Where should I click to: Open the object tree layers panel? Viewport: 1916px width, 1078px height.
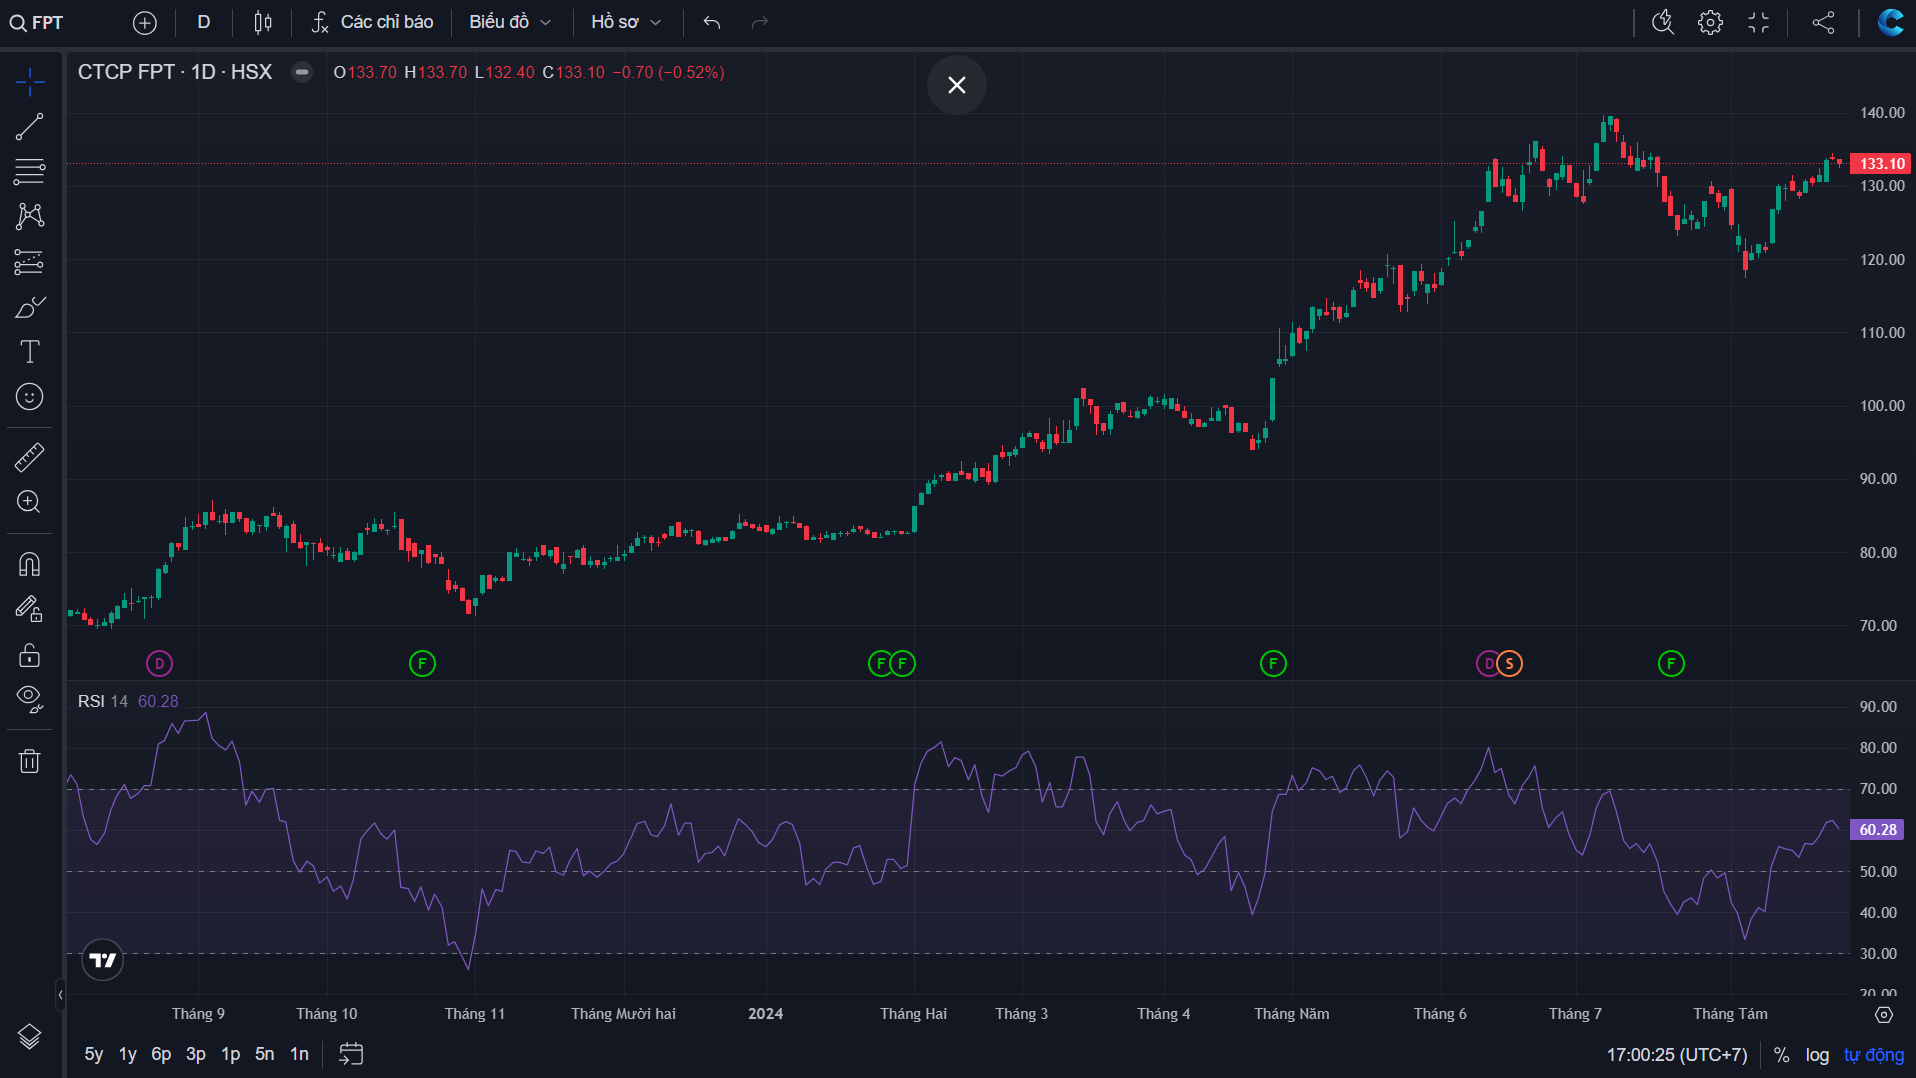[30, 1037]
